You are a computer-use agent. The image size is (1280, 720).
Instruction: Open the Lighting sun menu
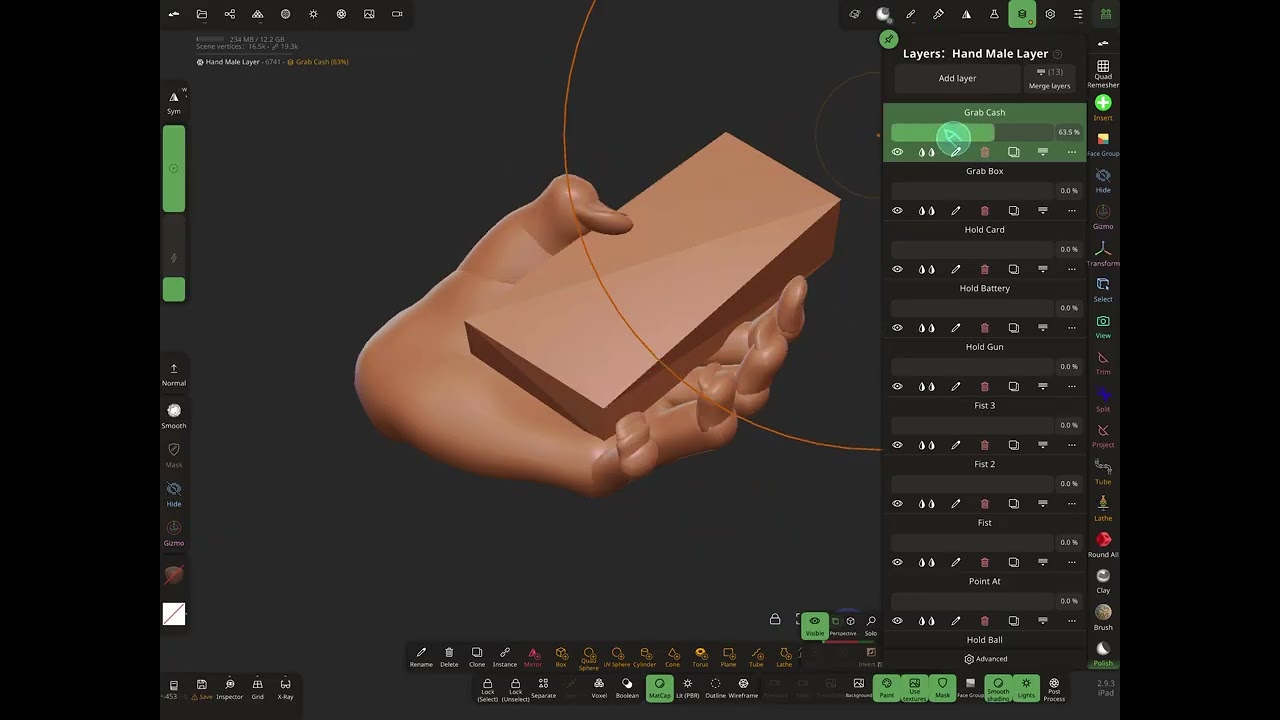[x=314, y=14]
